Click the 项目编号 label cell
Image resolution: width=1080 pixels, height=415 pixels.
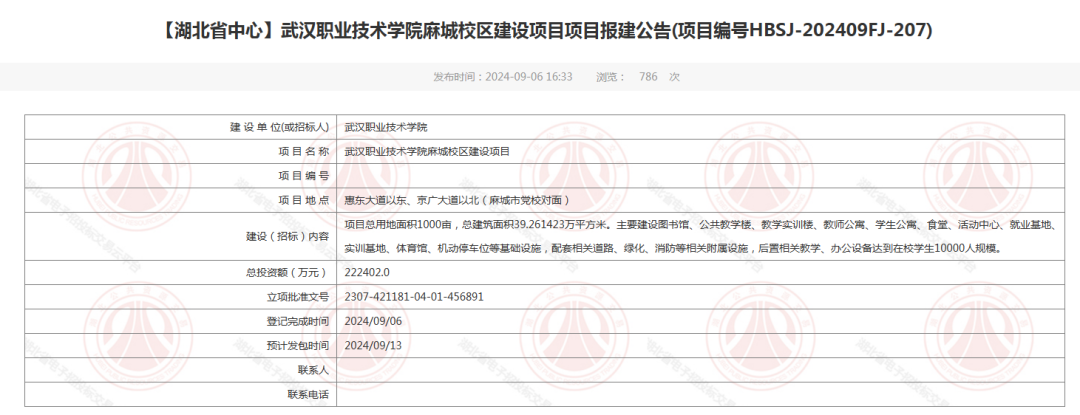(180, 175)
